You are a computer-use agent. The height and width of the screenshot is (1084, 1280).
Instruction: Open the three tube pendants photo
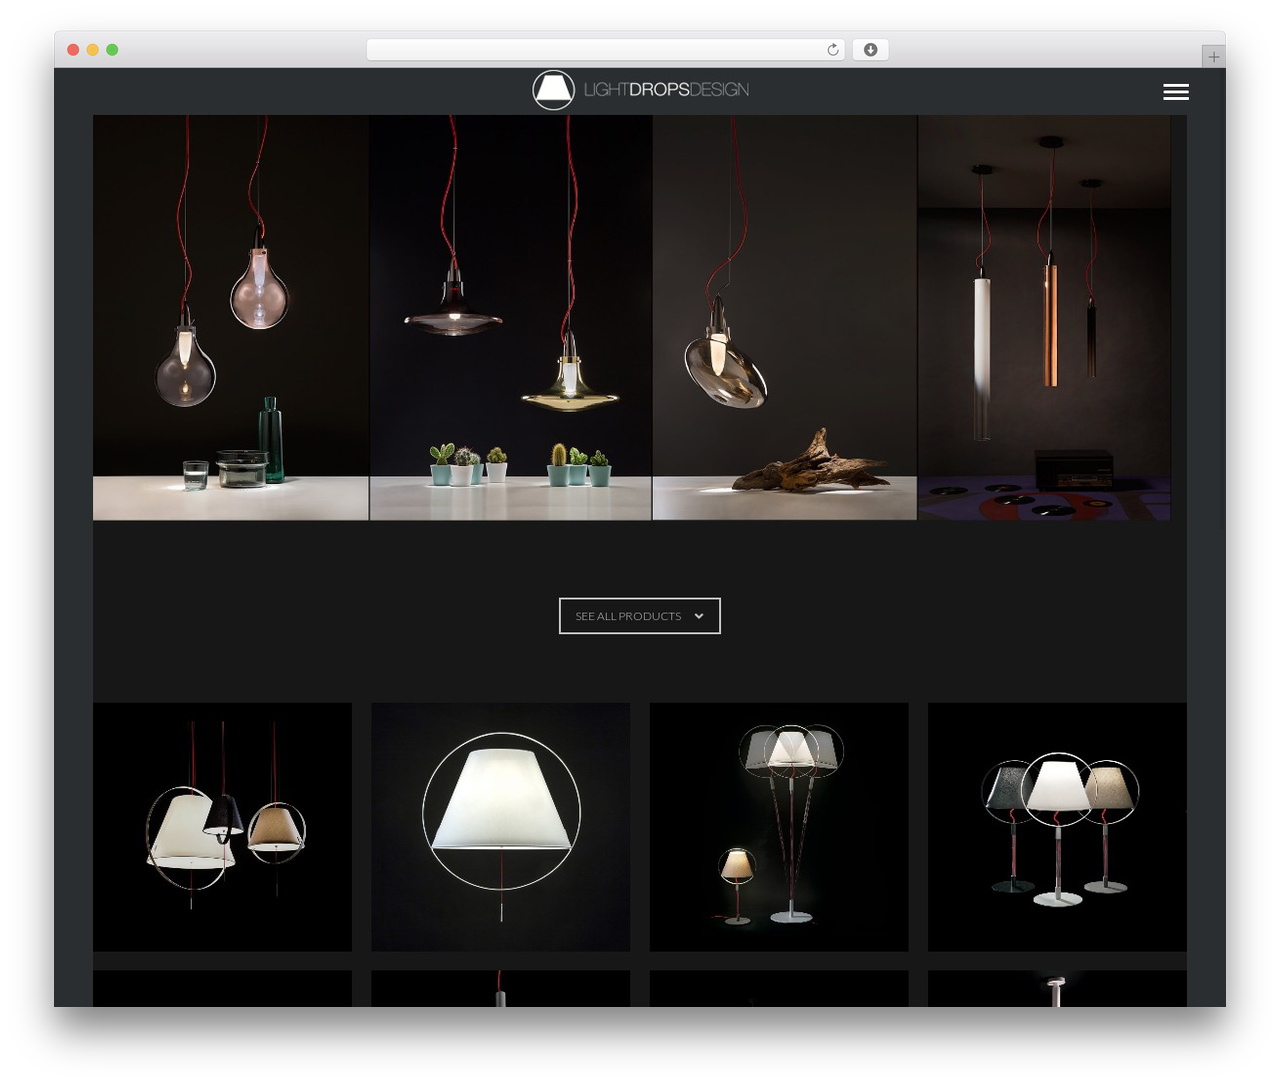1044,318
